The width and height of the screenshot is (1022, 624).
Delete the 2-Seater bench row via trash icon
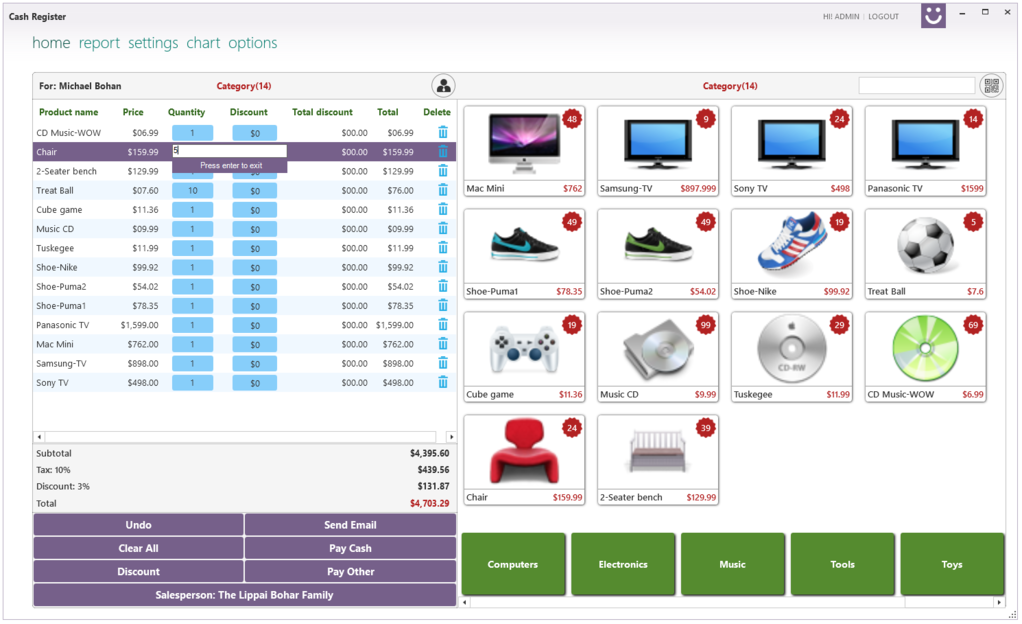click(x=443, y=171)
